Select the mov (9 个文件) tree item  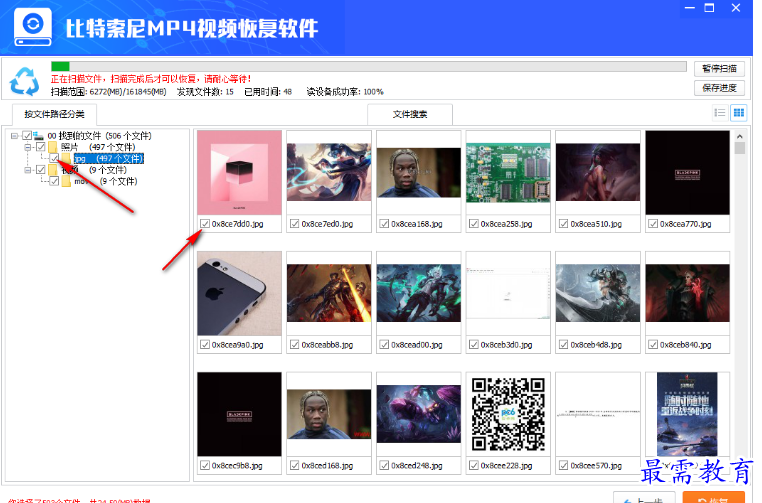(105, 181)
